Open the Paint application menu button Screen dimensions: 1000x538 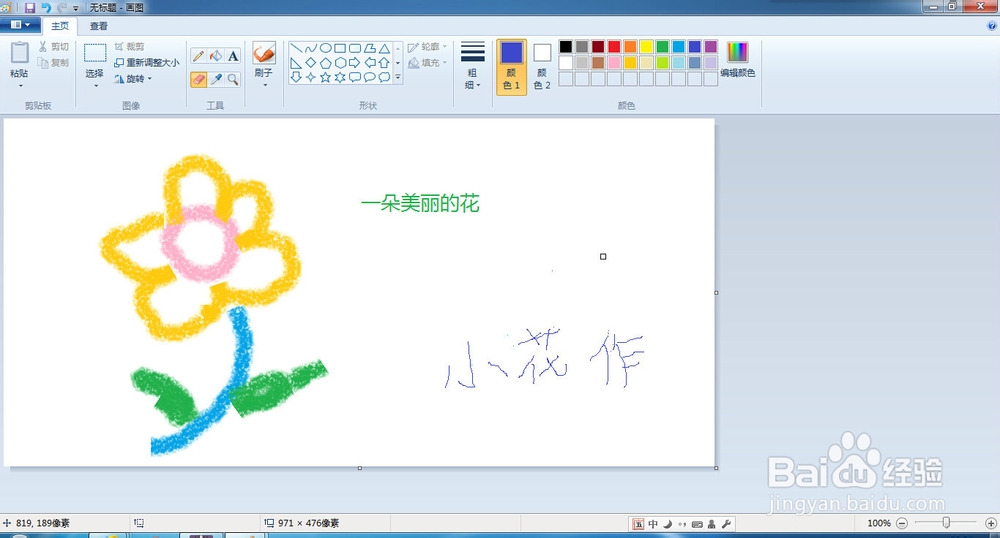pyautogui.click(x=20, y=25)
